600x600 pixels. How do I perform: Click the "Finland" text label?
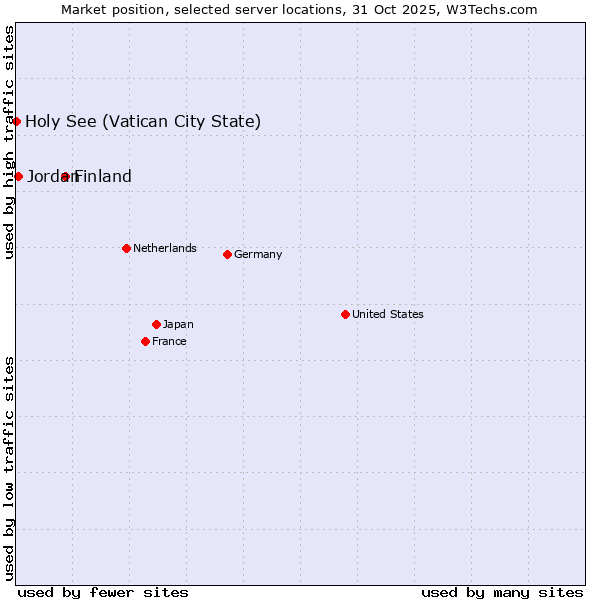tap(105, 176)
